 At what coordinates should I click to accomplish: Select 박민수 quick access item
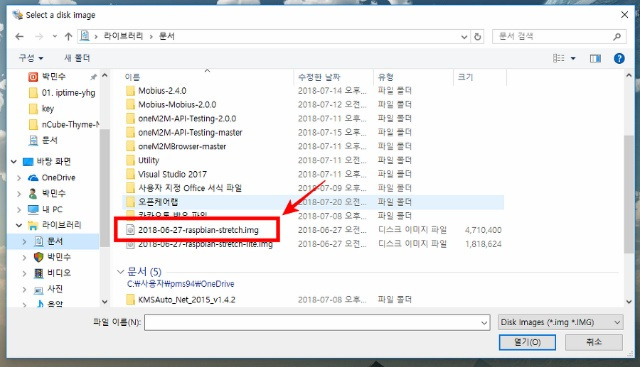coord(54,76)
